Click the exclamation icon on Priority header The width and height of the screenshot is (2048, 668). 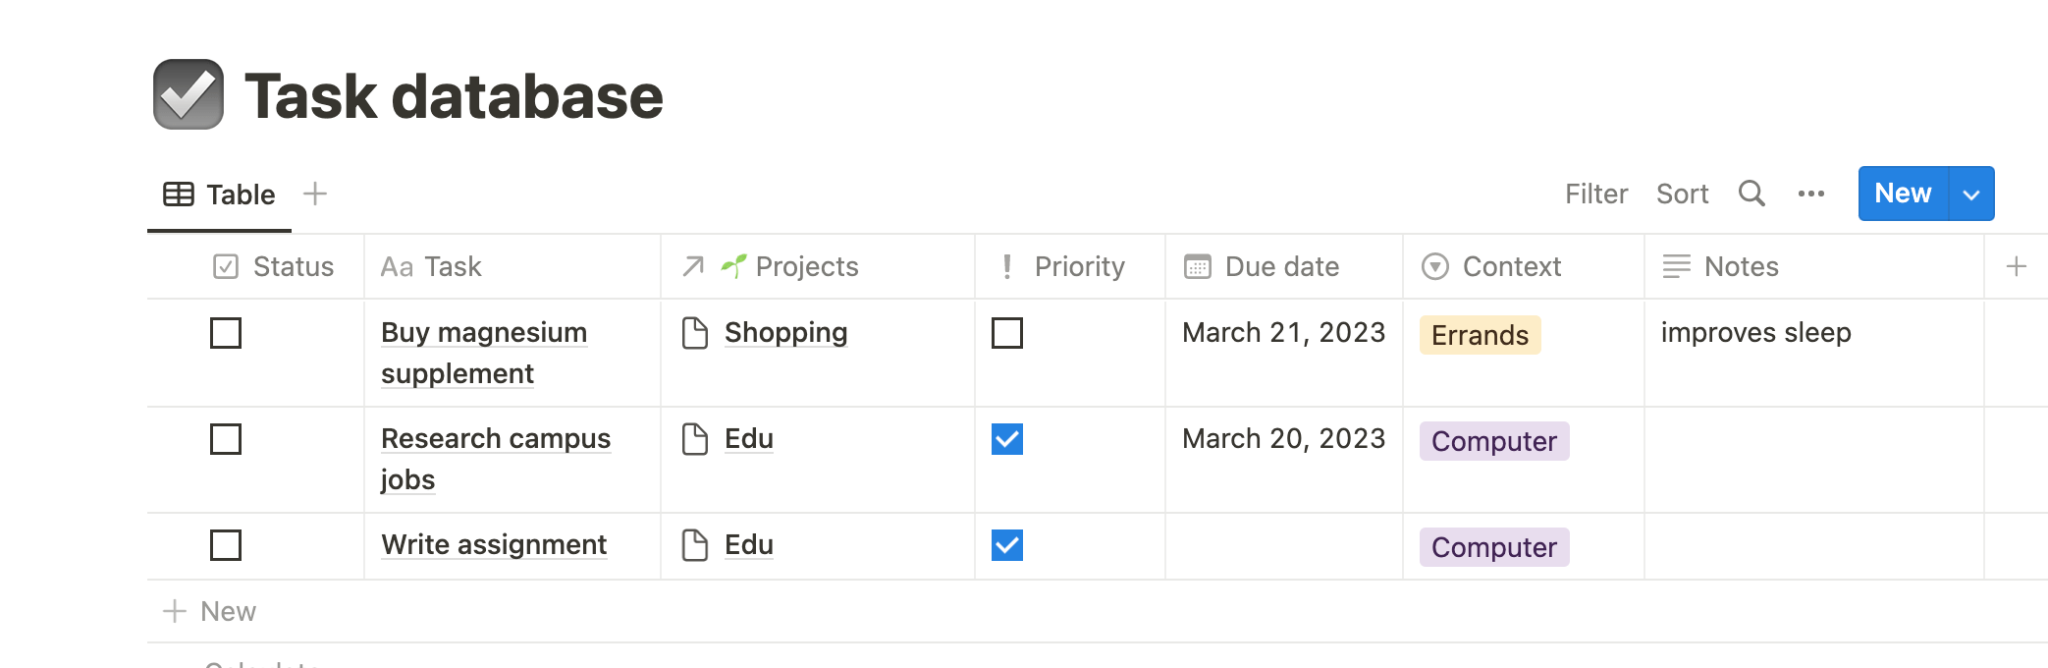[x=1007, y=266]
